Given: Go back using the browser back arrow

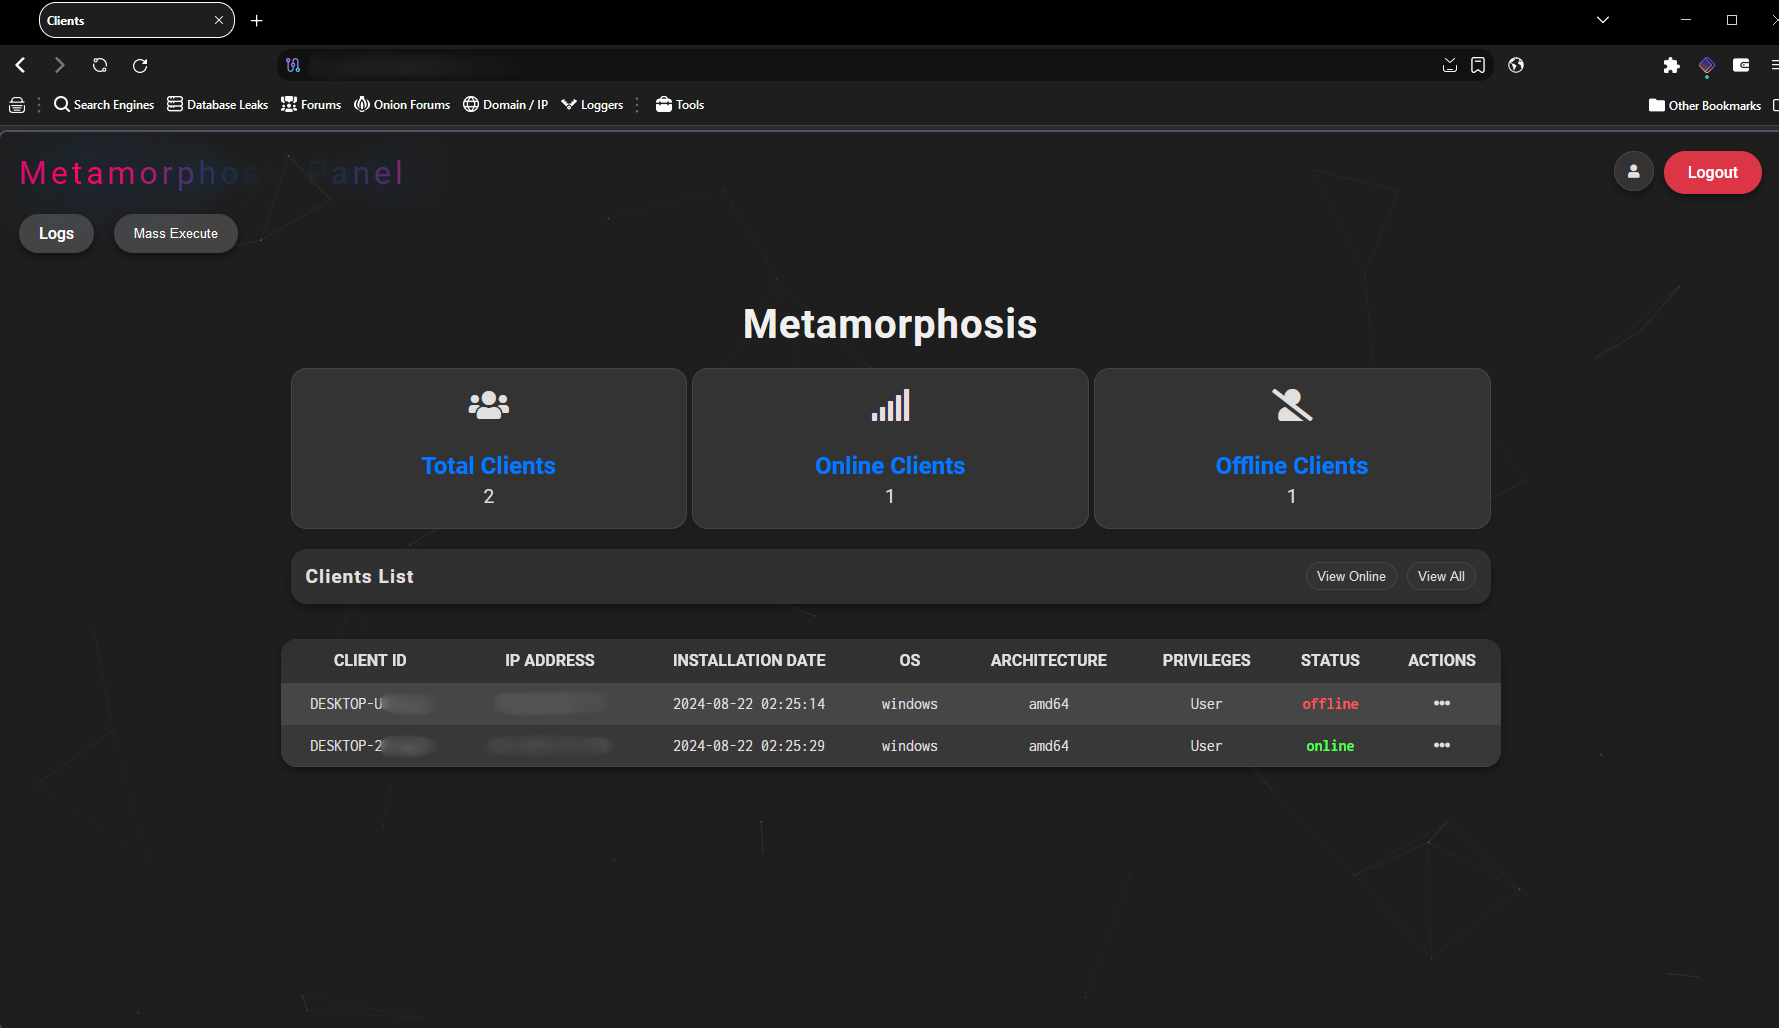Looking at the screenshot, I should click(21, 65).
